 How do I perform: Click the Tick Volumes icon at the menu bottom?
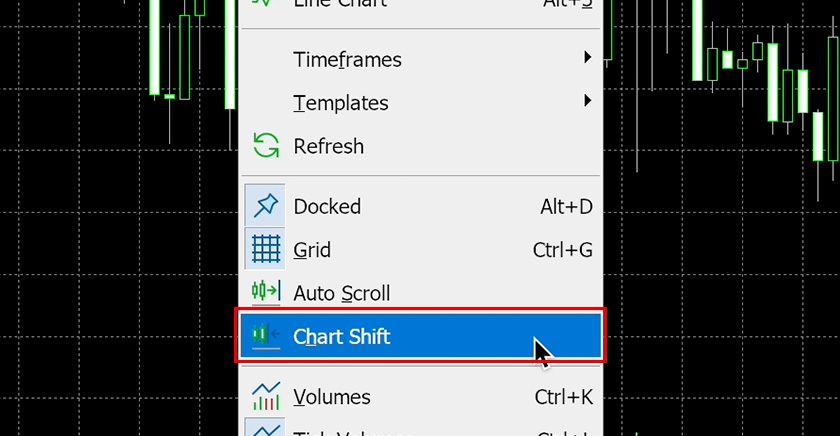[x=266, y=430]
